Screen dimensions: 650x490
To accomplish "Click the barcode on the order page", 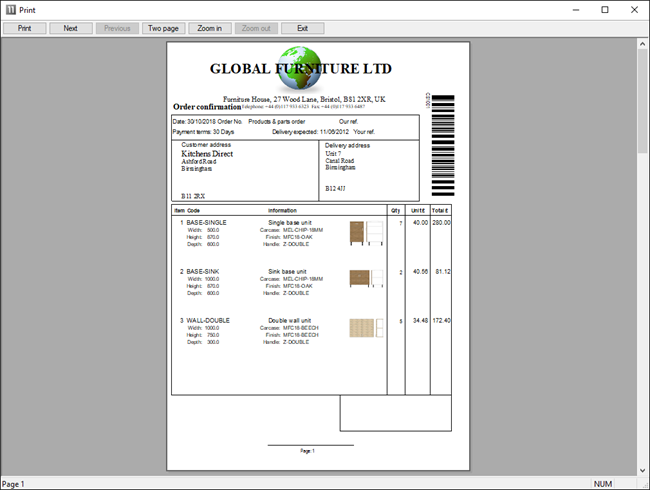I will [443, 145].
